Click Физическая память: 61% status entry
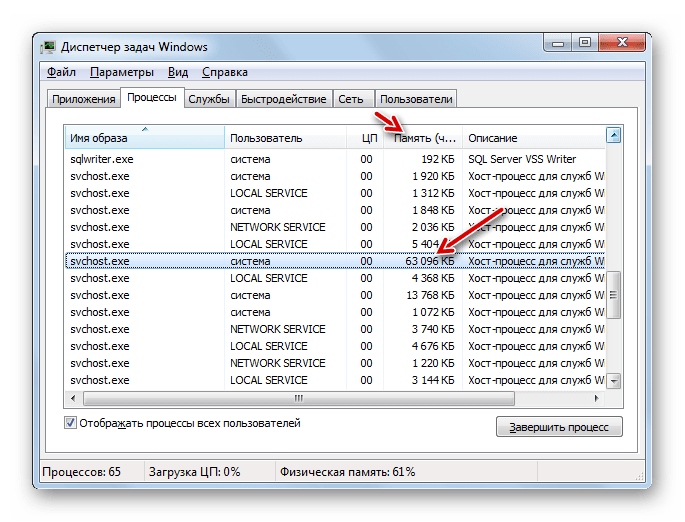Viewport: 685px width, 522px height. point(347,472)
